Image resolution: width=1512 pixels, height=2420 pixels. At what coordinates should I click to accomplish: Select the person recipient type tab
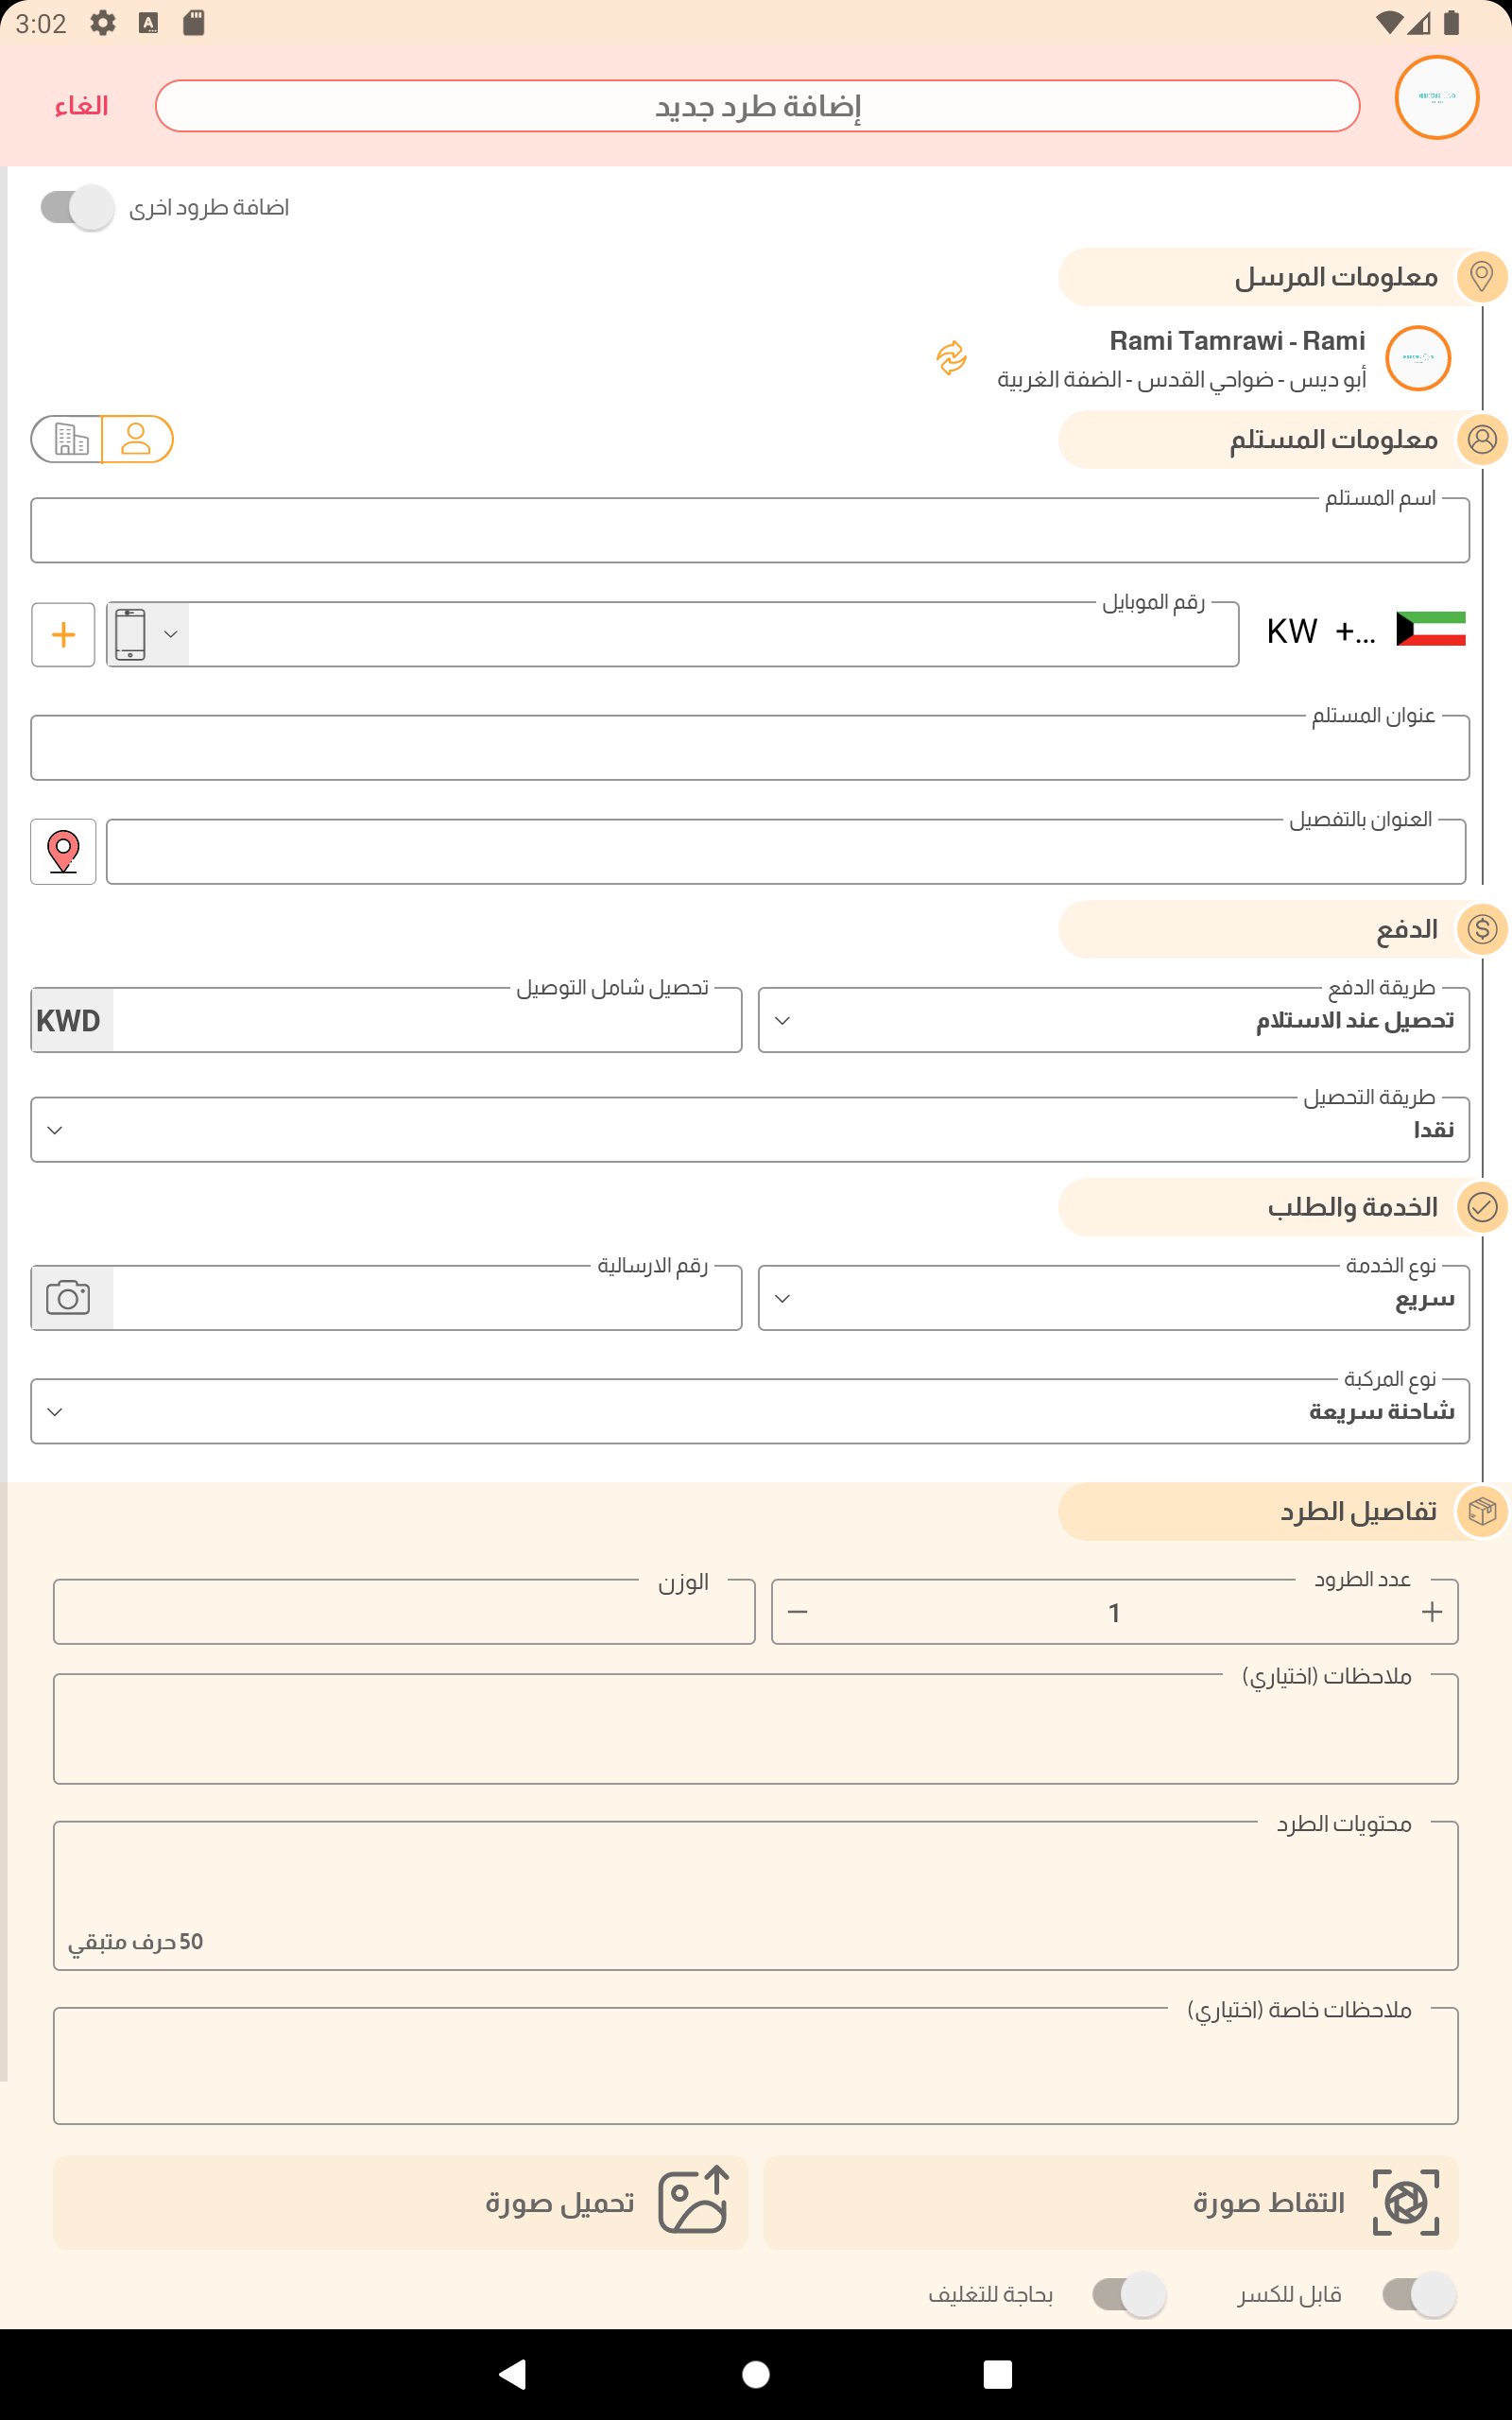pyautogui.click(x=137, y=439)
